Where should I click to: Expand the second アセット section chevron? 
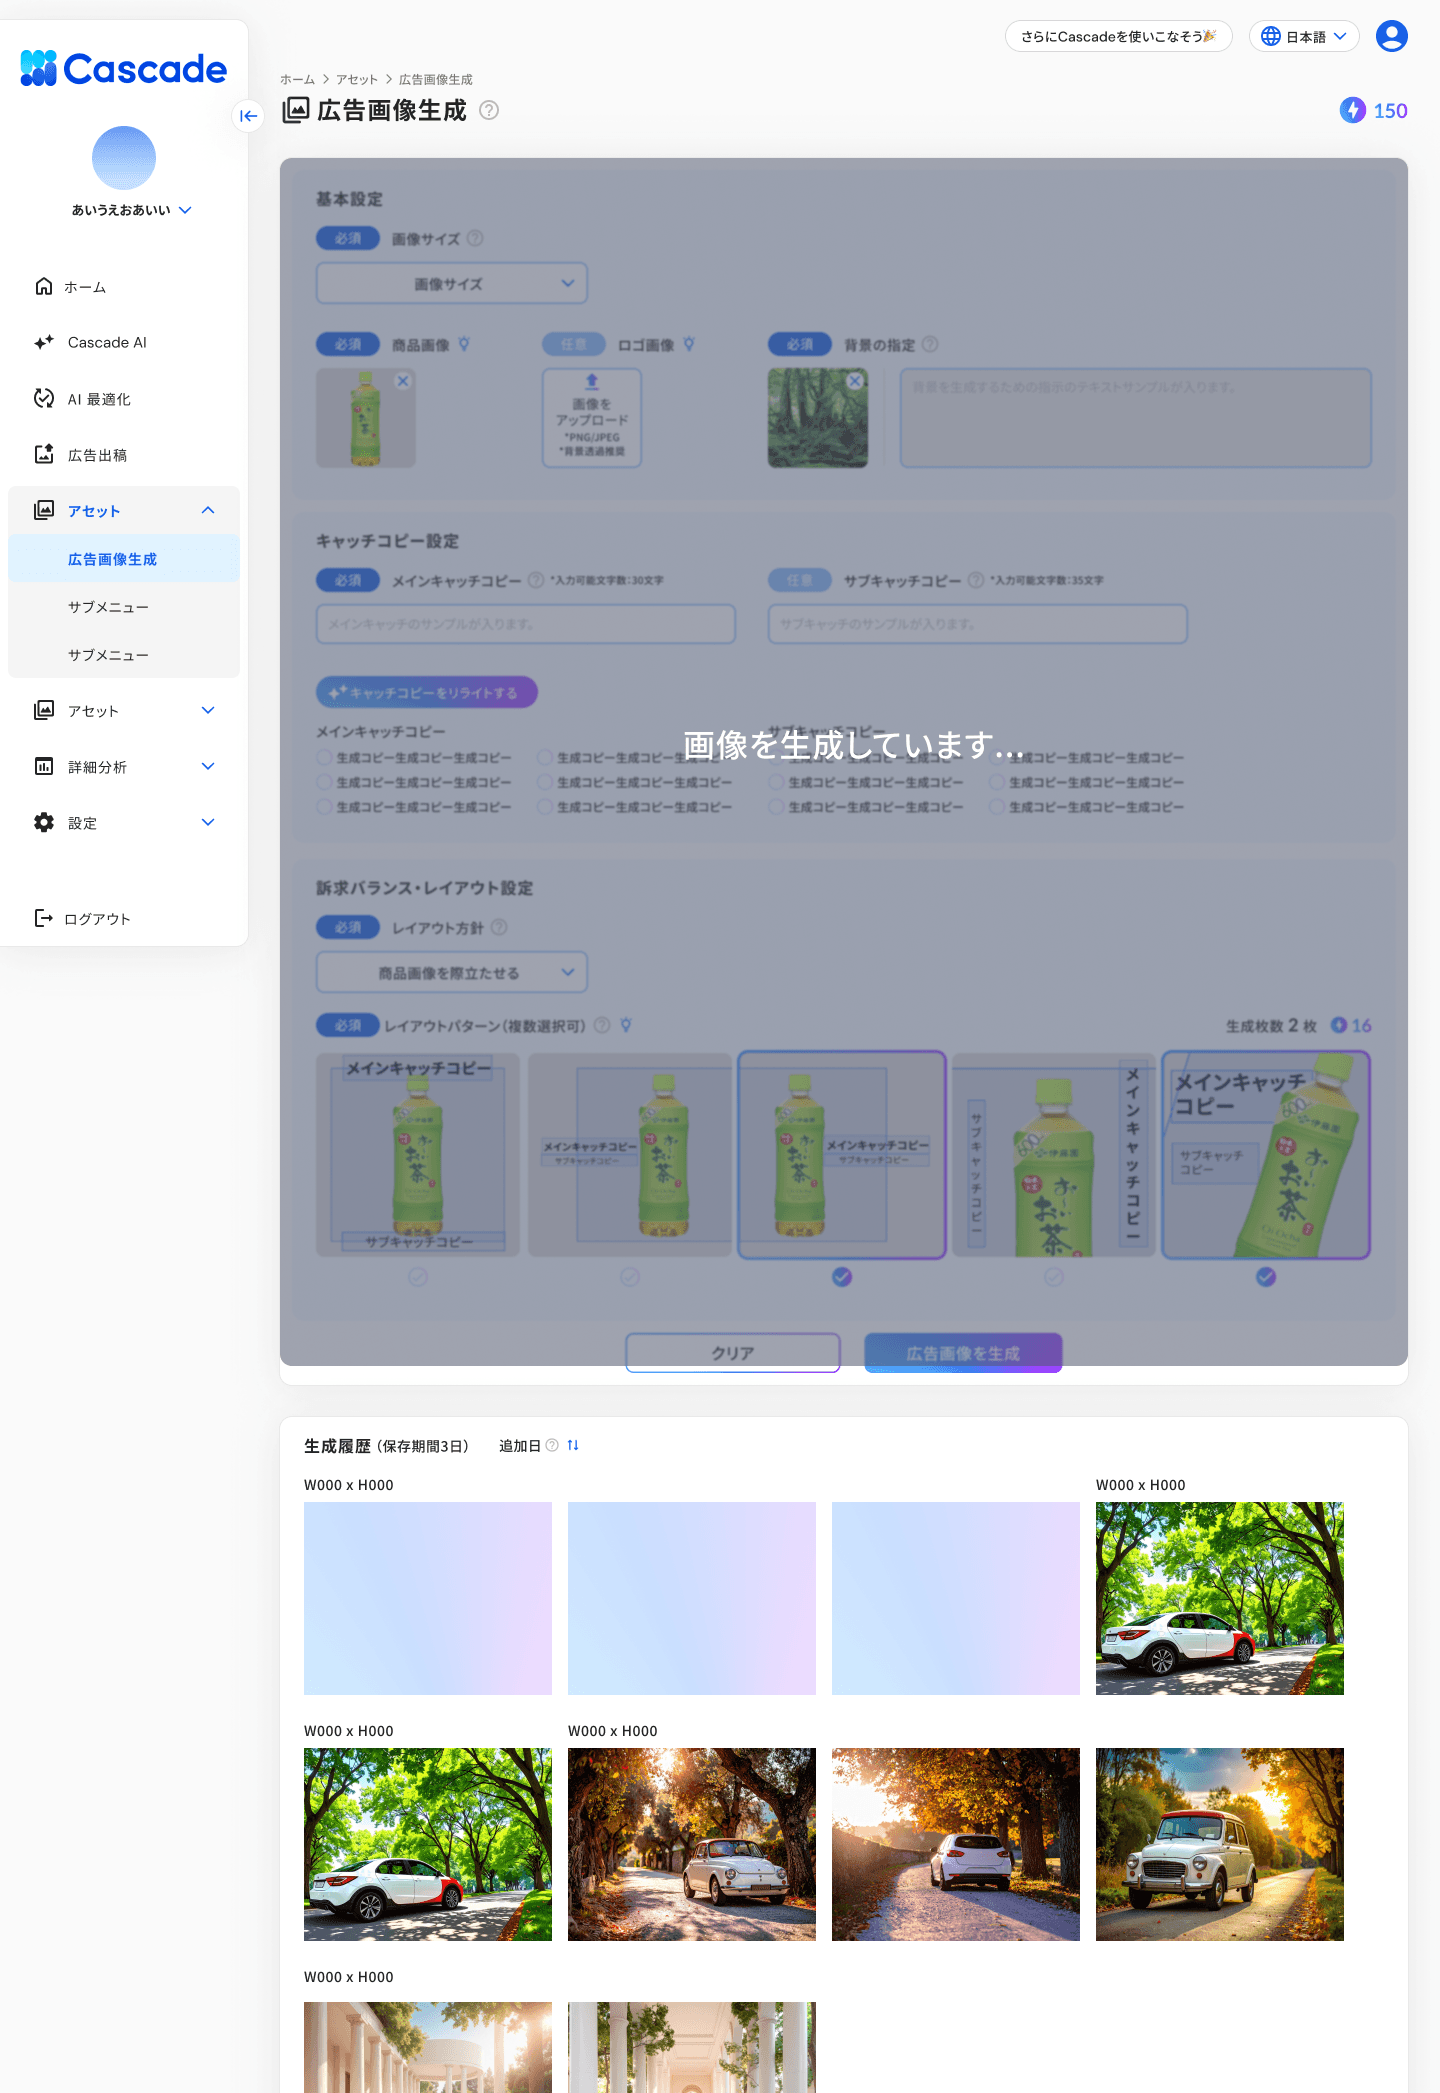(x=208, y=710)
